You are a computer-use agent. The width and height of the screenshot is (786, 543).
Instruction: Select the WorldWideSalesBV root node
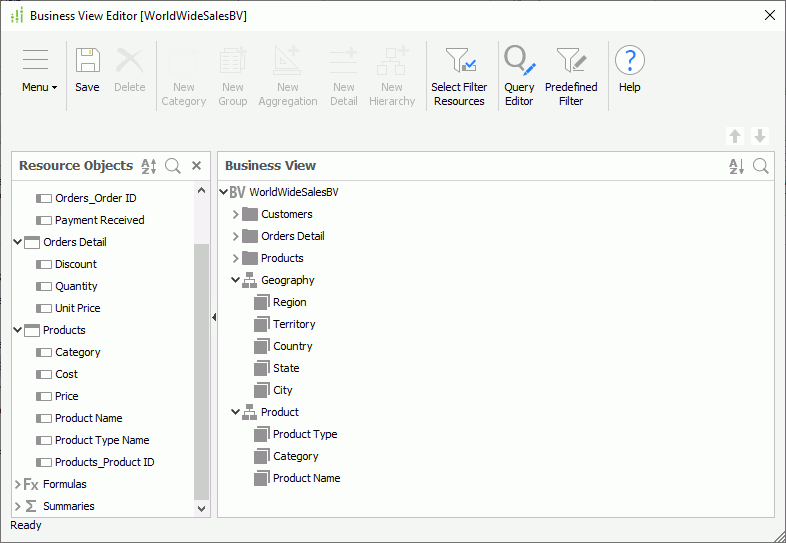[293, 192]
